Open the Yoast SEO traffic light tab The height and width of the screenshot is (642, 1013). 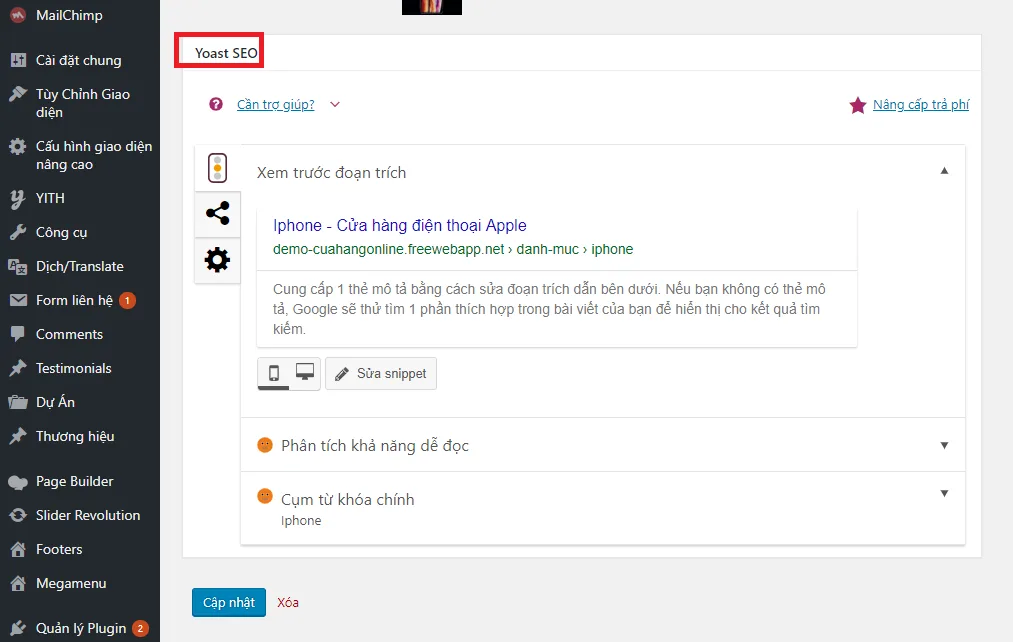pyautogui.click(x=217, y=168)
